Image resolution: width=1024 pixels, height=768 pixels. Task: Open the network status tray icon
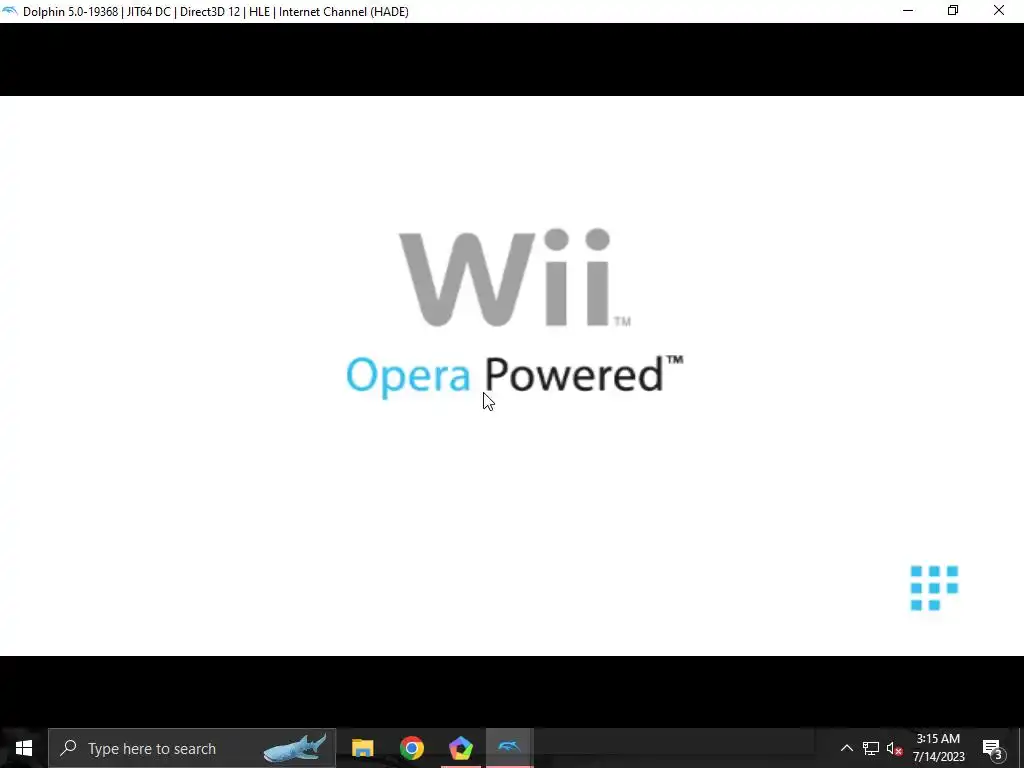[871, 748]
